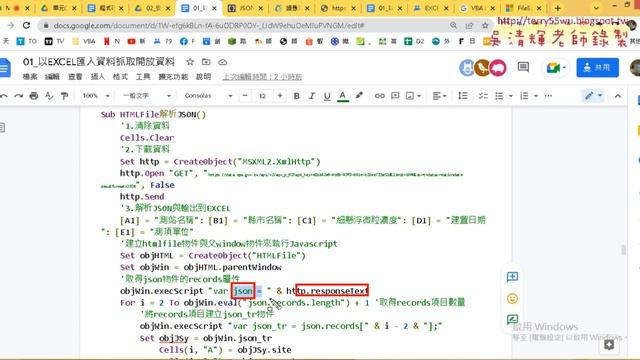This screenshot has height=360, width=640.
Task: Click the YouTube bookmark icon
Action: click(x=131, y=41)
